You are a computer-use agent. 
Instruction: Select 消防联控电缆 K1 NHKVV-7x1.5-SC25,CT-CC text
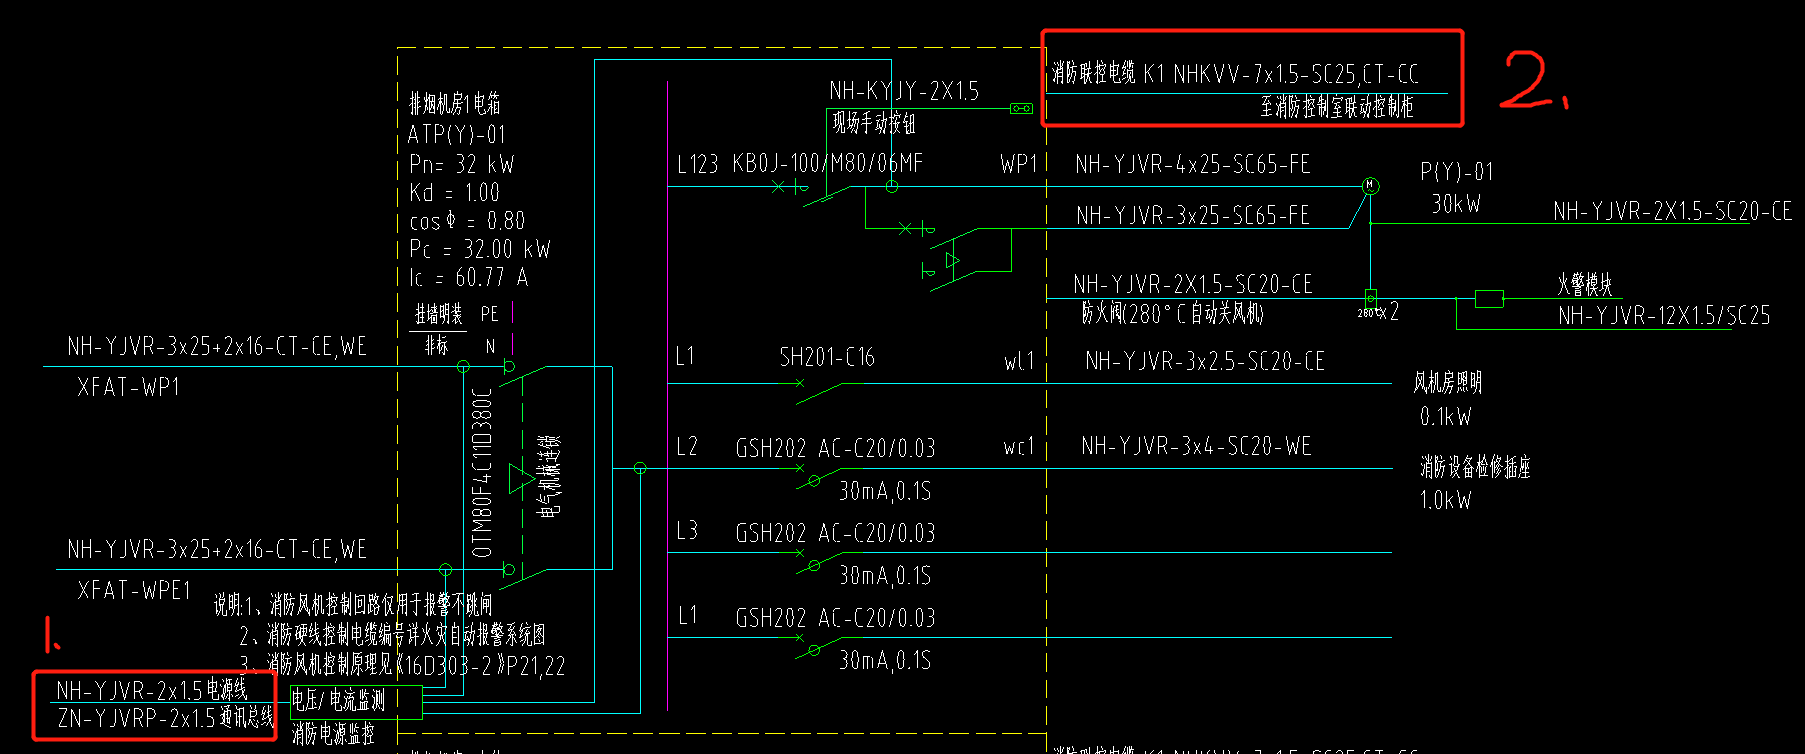click(x=1235, y=74)
